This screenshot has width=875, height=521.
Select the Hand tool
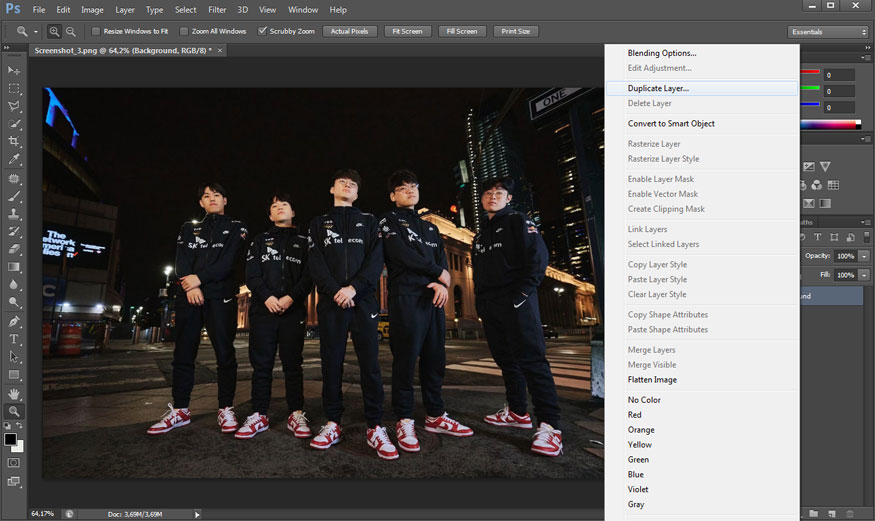pos(13,394)
